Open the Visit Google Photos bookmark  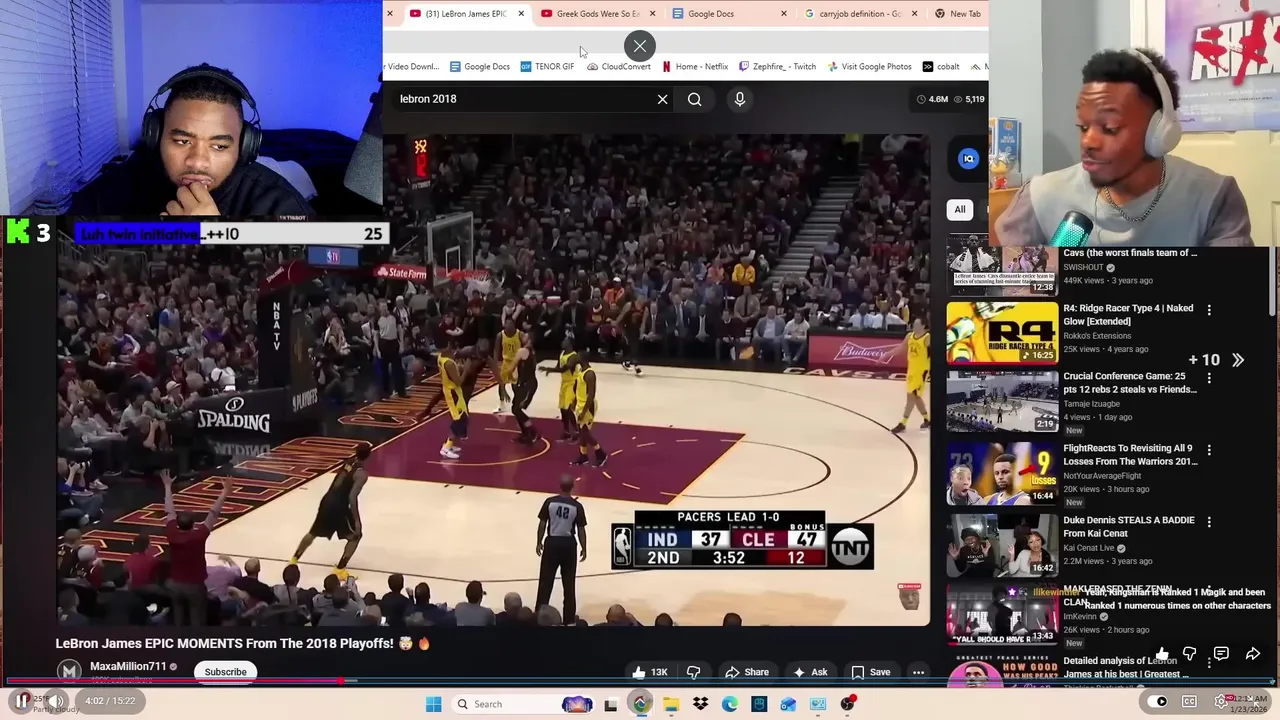click(869, 67)
